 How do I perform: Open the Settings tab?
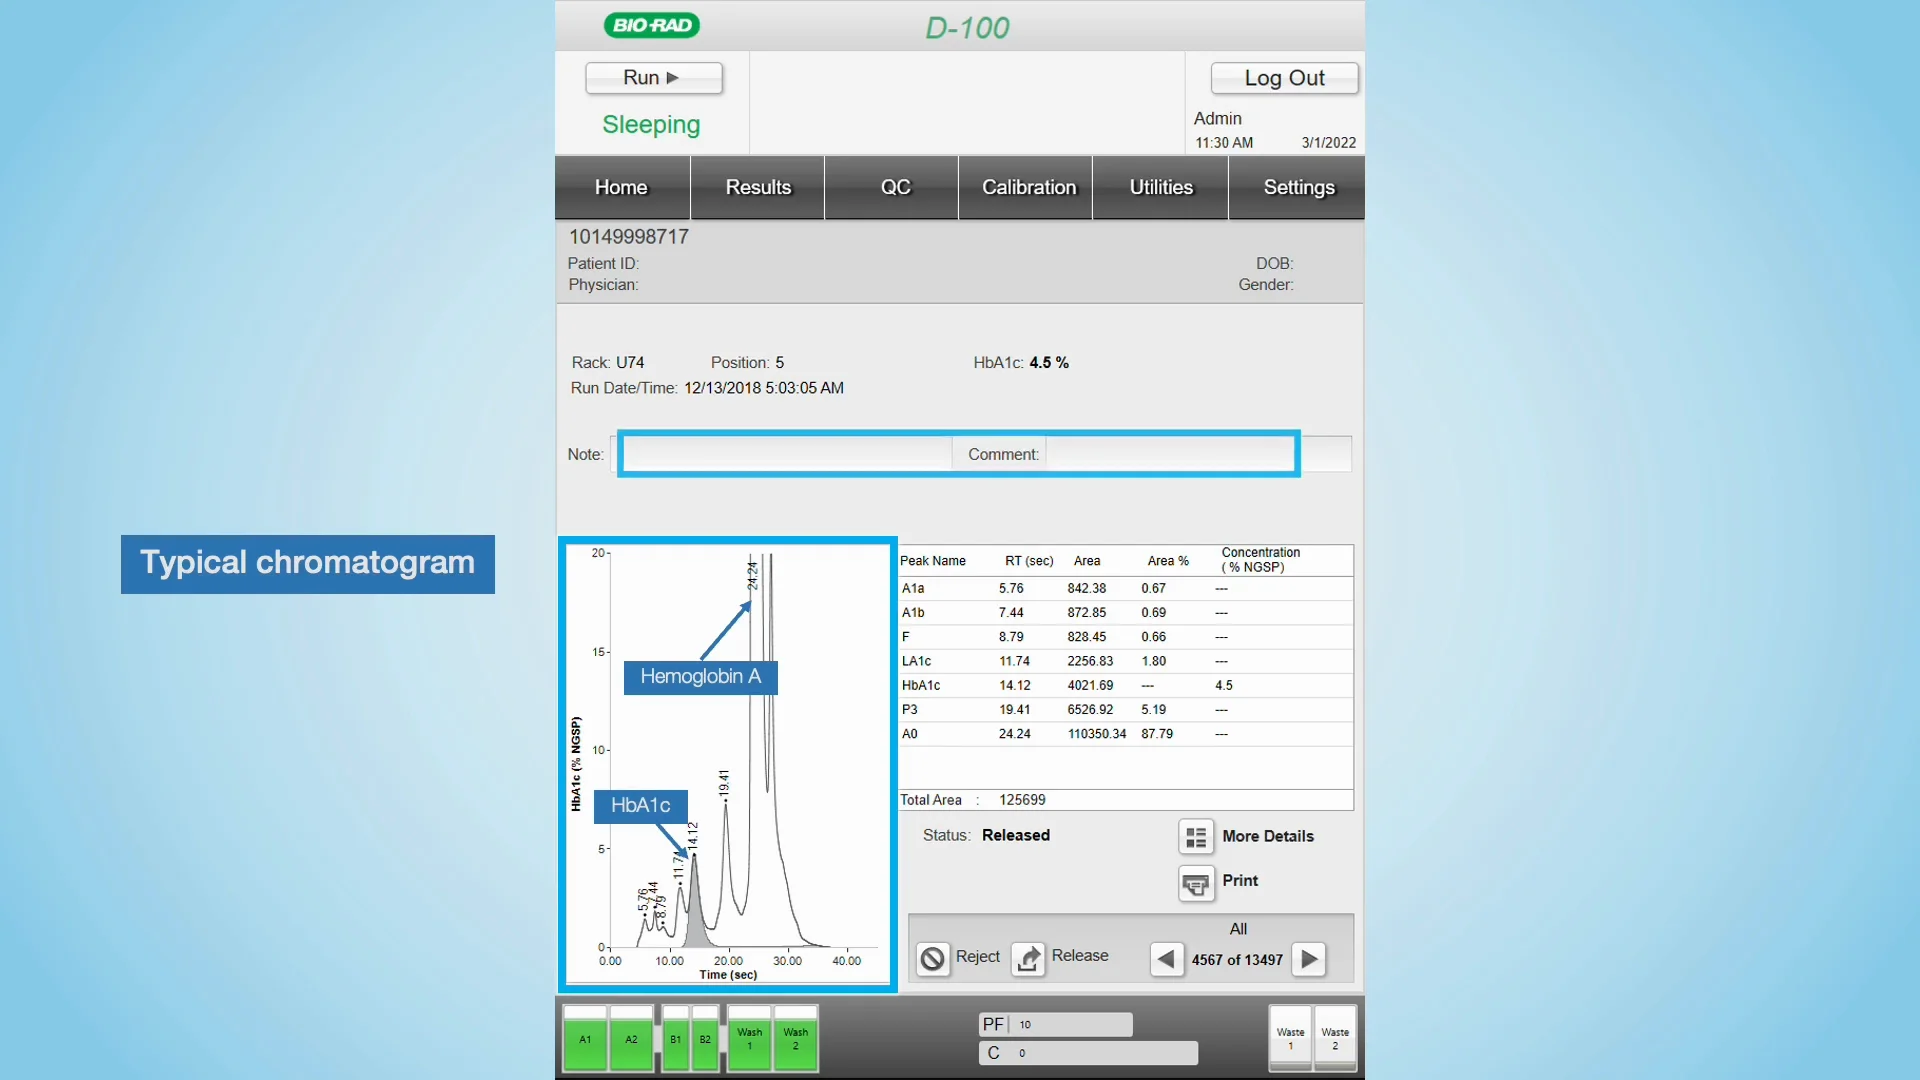click(1298, 187)
